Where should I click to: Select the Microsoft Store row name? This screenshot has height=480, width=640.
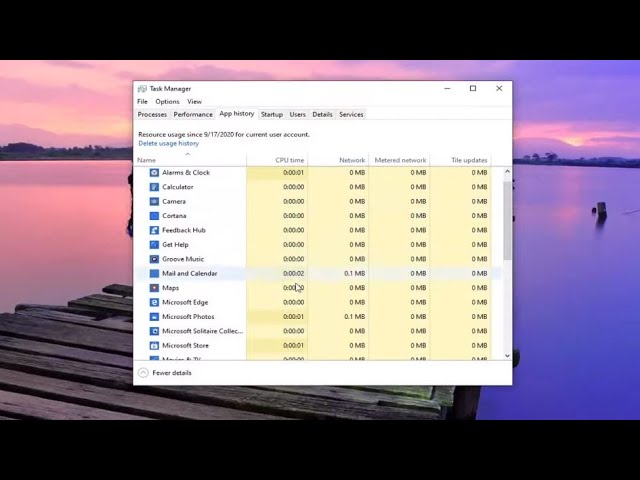185,346
